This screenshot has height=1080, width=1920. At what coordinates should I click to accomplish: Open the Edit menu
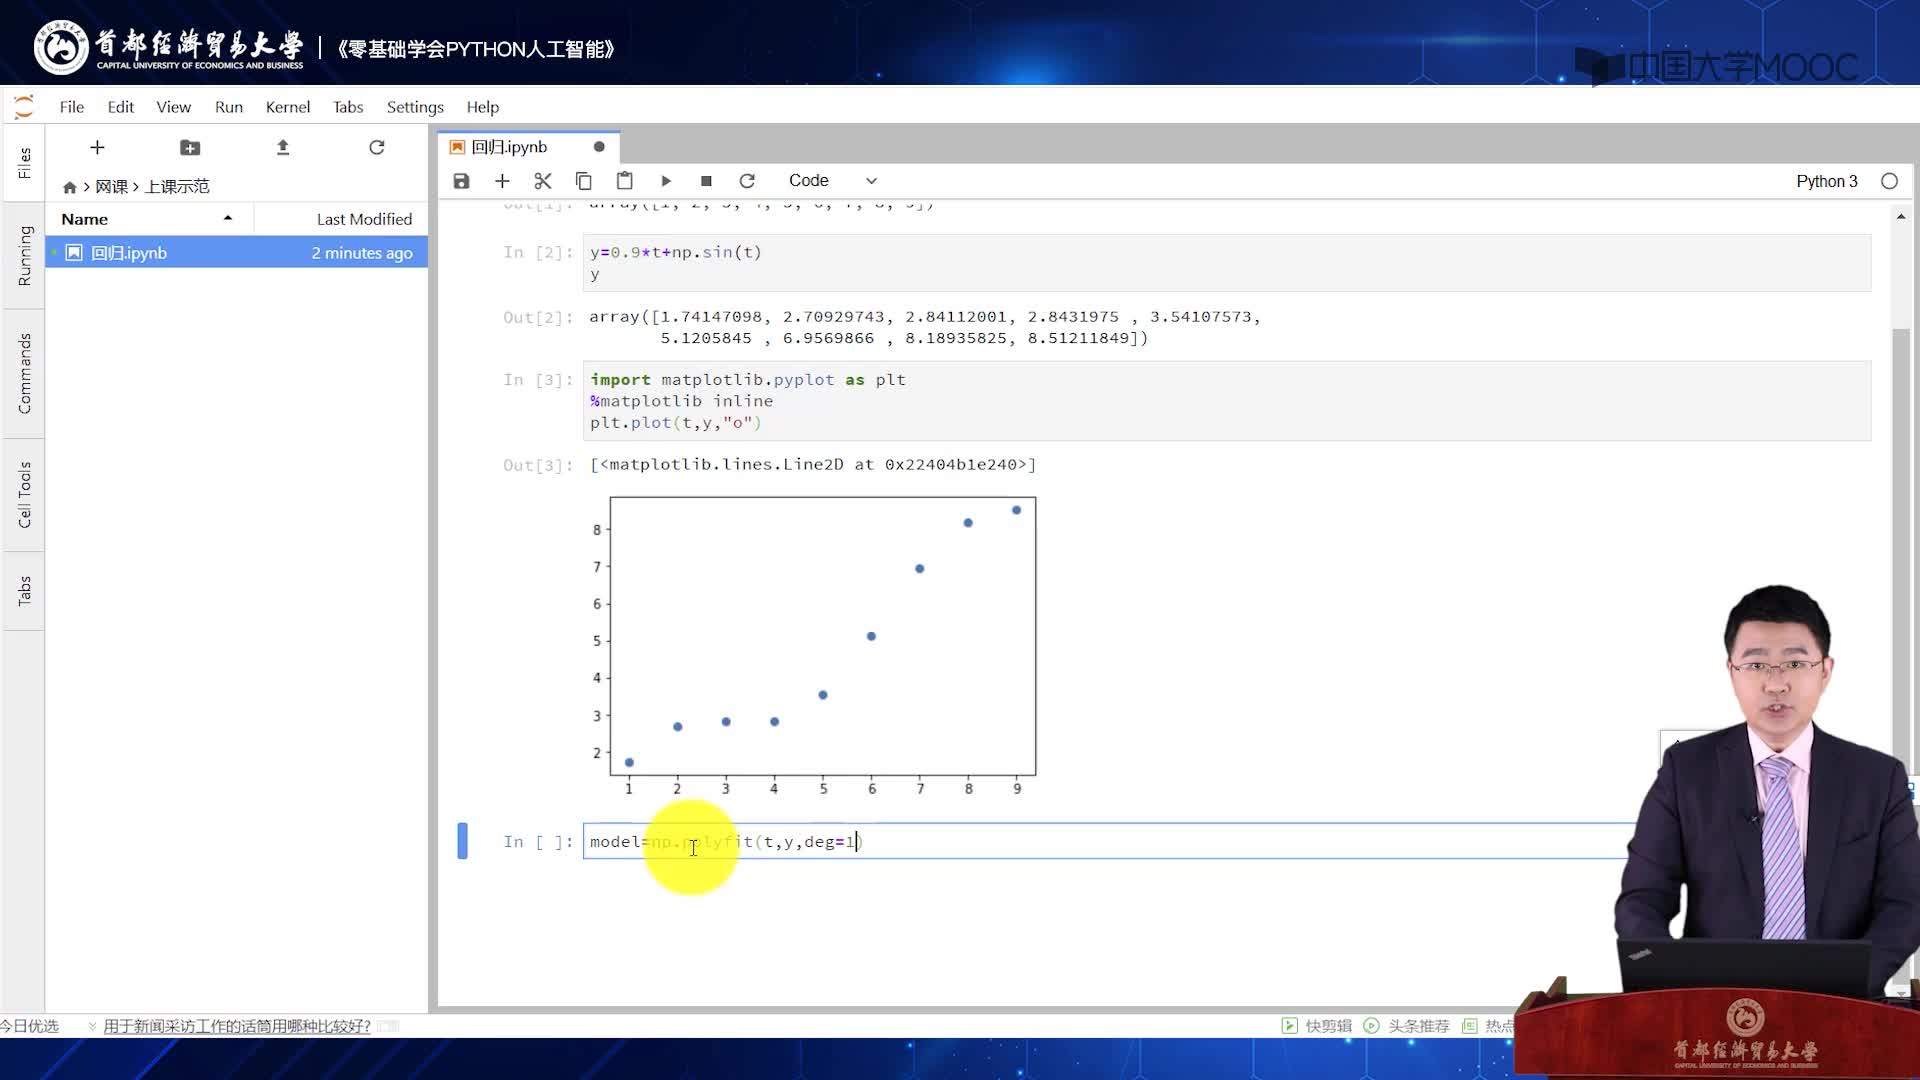(121, 107)
